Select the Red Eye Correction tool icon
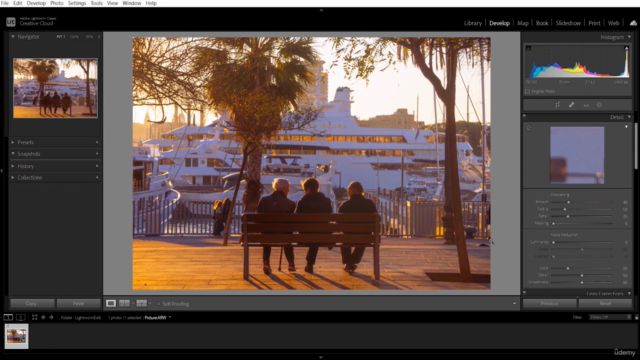Image resolution: width=640 pixels, height=360 pixels. click(x=586, y=105)
